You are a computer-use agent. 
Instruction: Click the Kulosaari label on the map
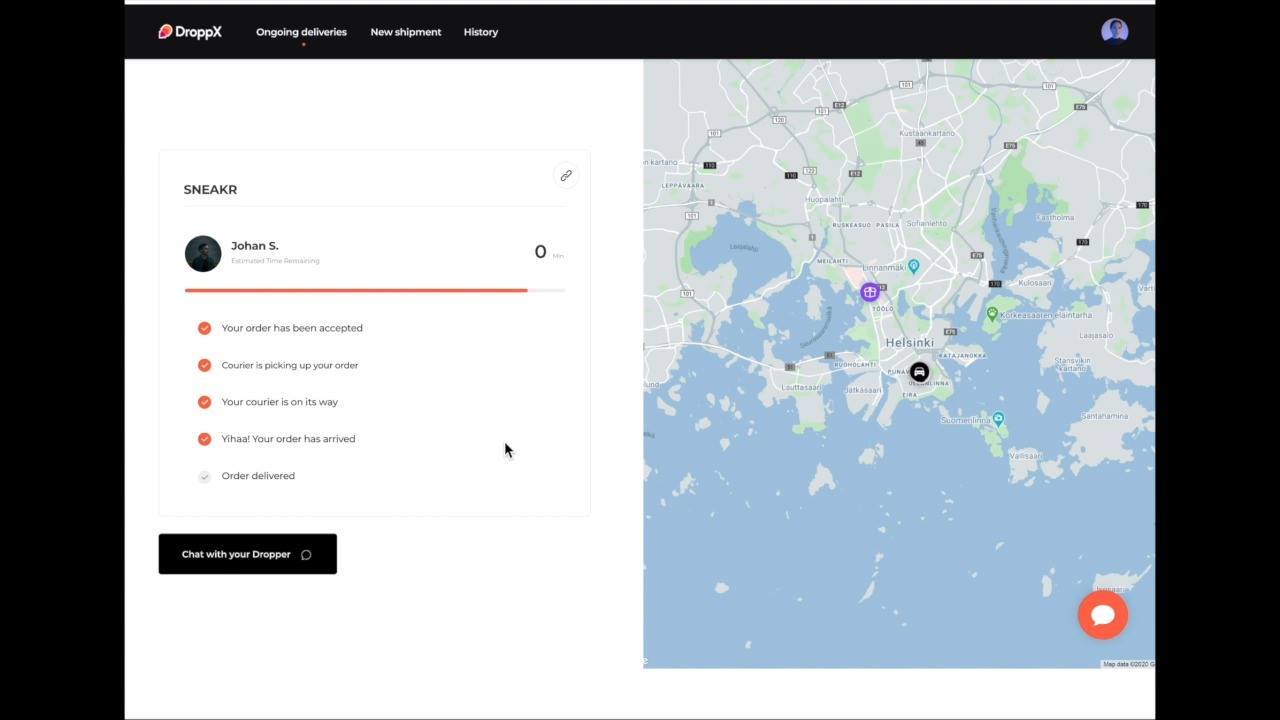pos(1035,283)
